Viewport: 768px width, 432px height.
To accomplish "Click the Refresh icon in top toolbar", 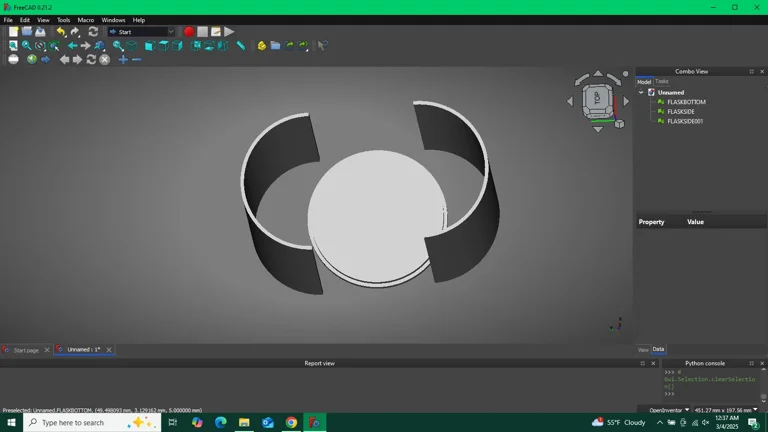I will [93, 32].
